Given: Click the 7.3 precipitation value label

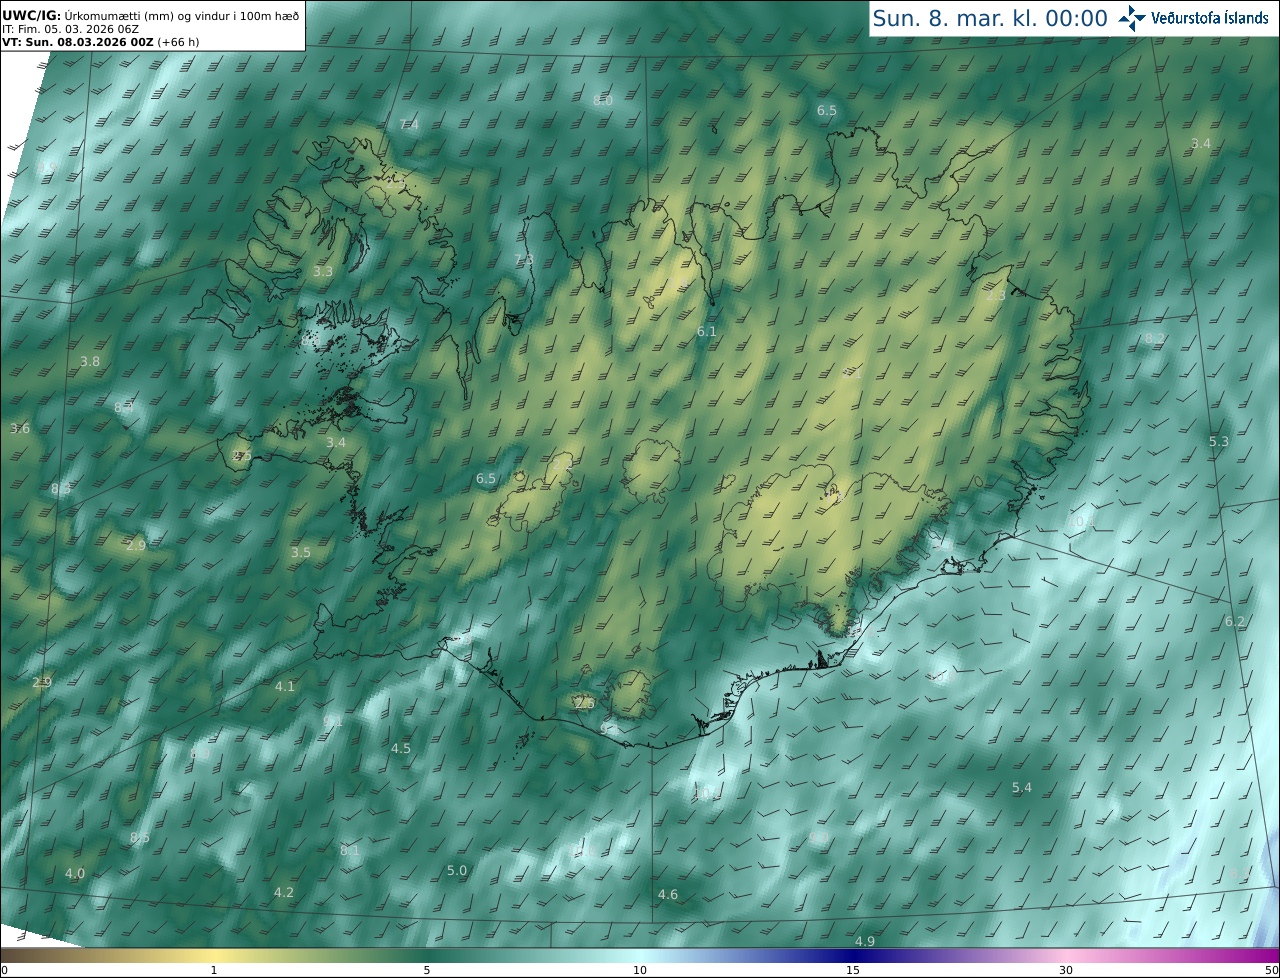Looking at the screenshot, I should tap(524, 259).
